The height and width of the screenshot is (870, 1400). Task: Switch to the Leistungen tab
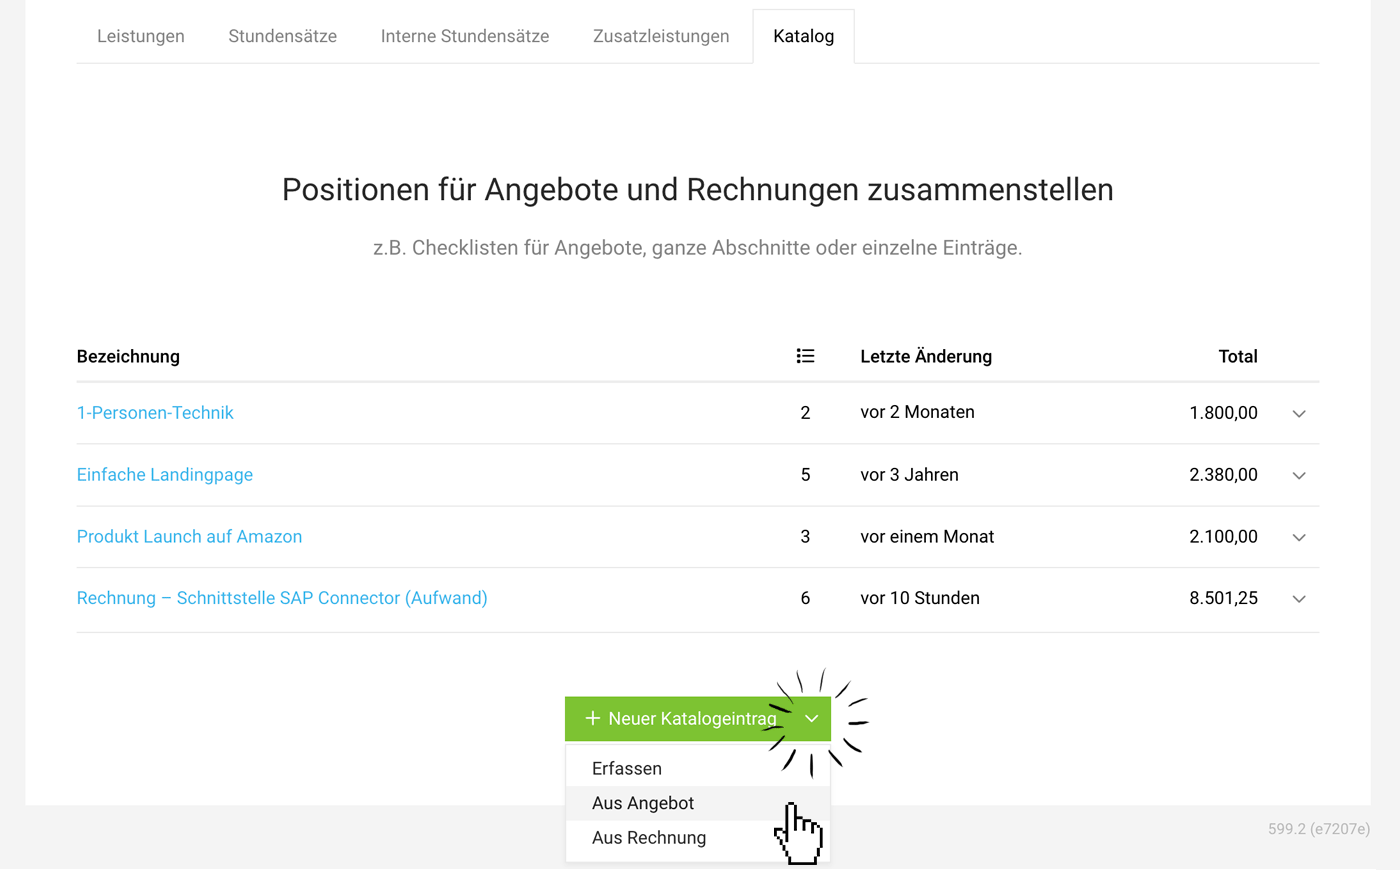[x=140, y=36]
